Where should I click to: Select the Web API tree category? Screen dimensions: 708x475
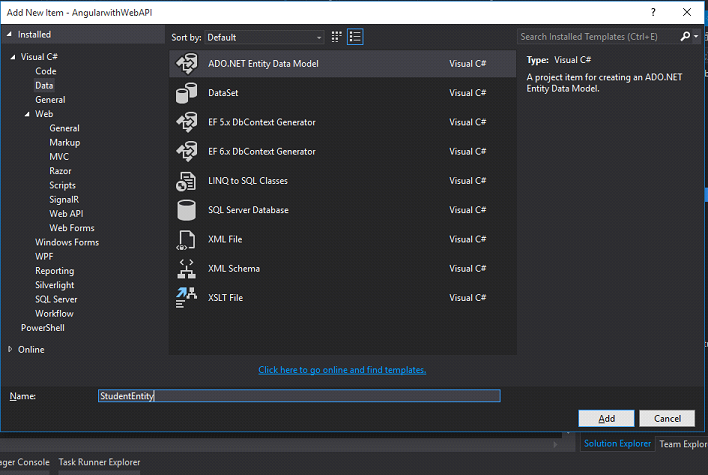(66, 214)
